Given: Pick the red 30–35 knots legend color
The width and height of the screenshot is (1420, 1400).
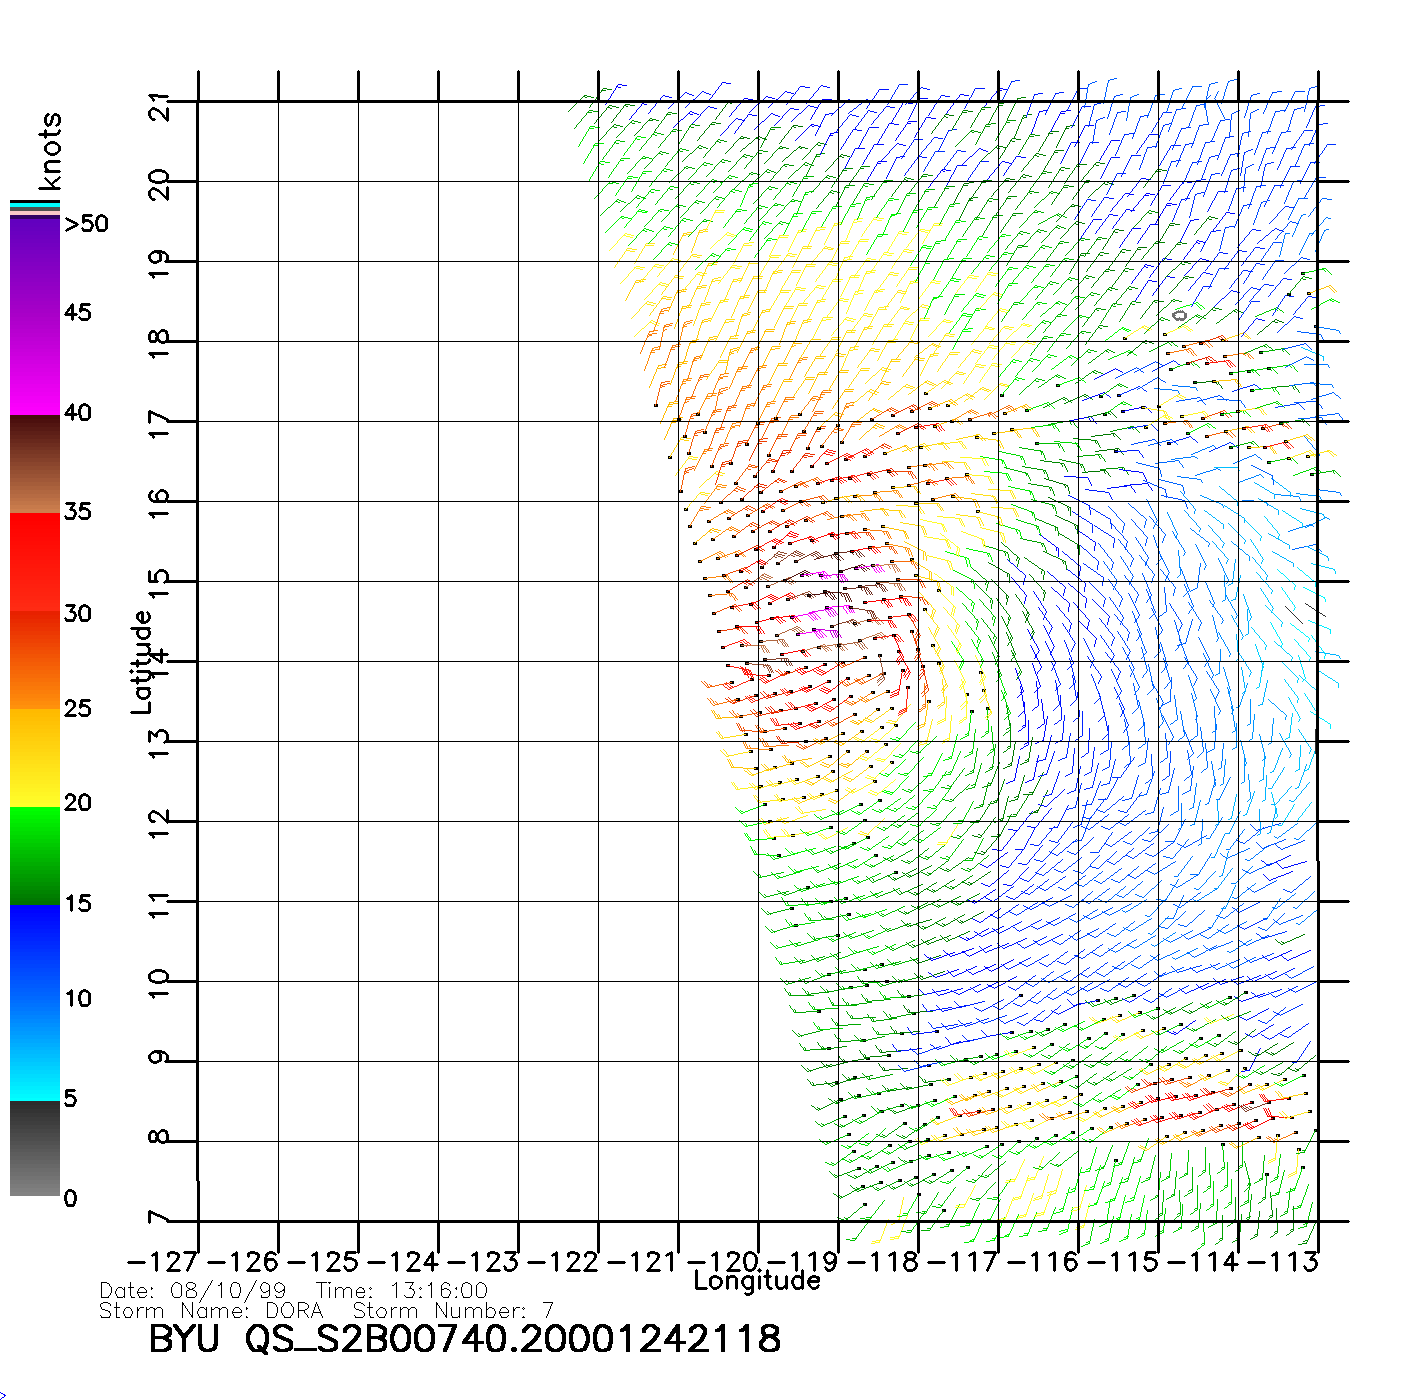Looking at the screenshot, I should click(x=35, y=562).
